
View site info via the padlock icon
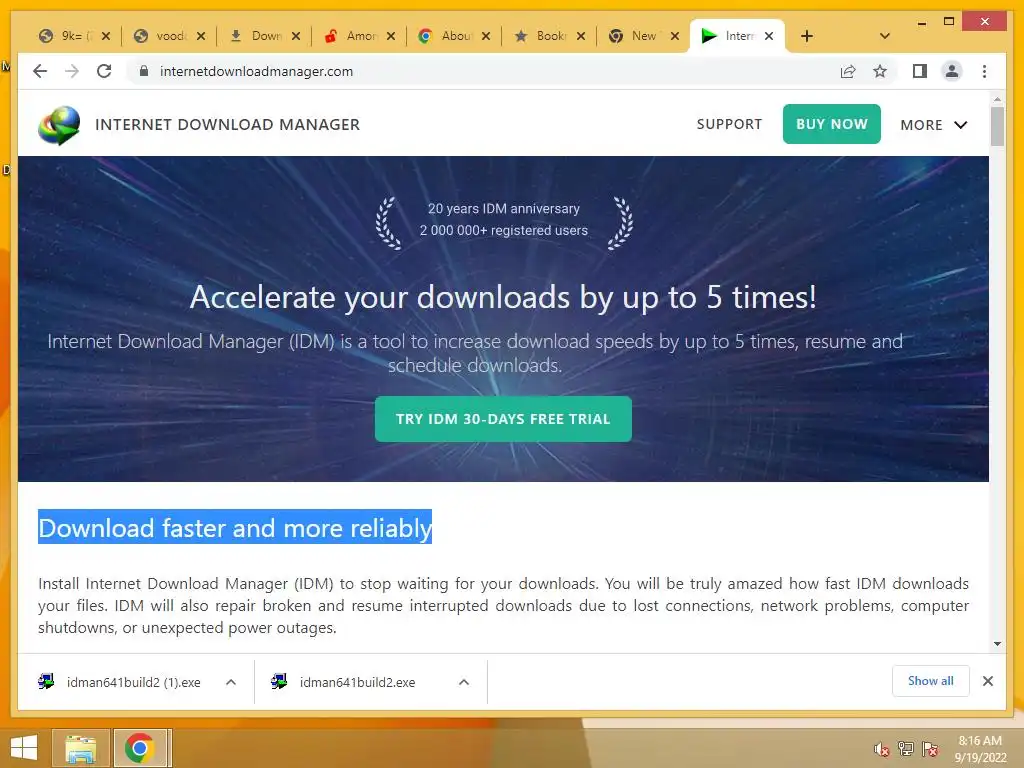(x=144, y=71)
